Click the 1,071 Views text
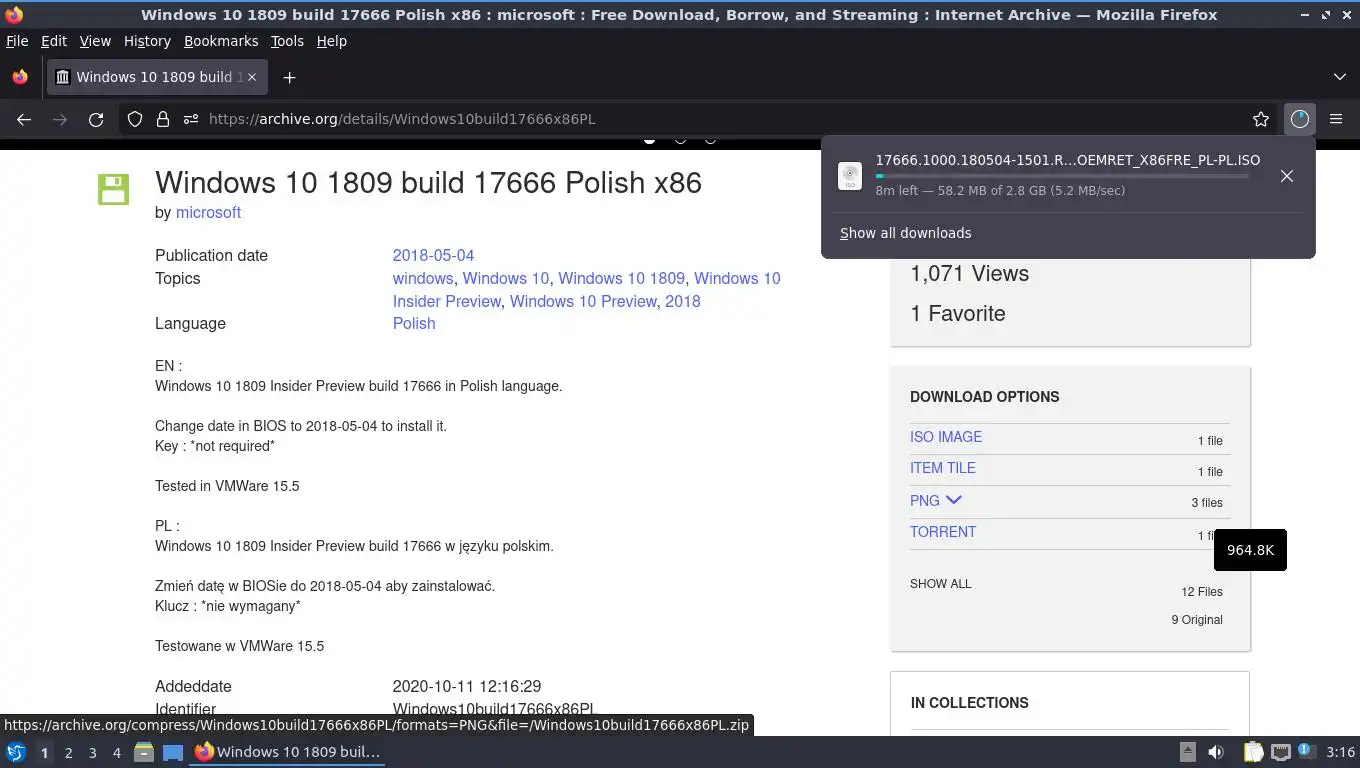 (969, 273)
